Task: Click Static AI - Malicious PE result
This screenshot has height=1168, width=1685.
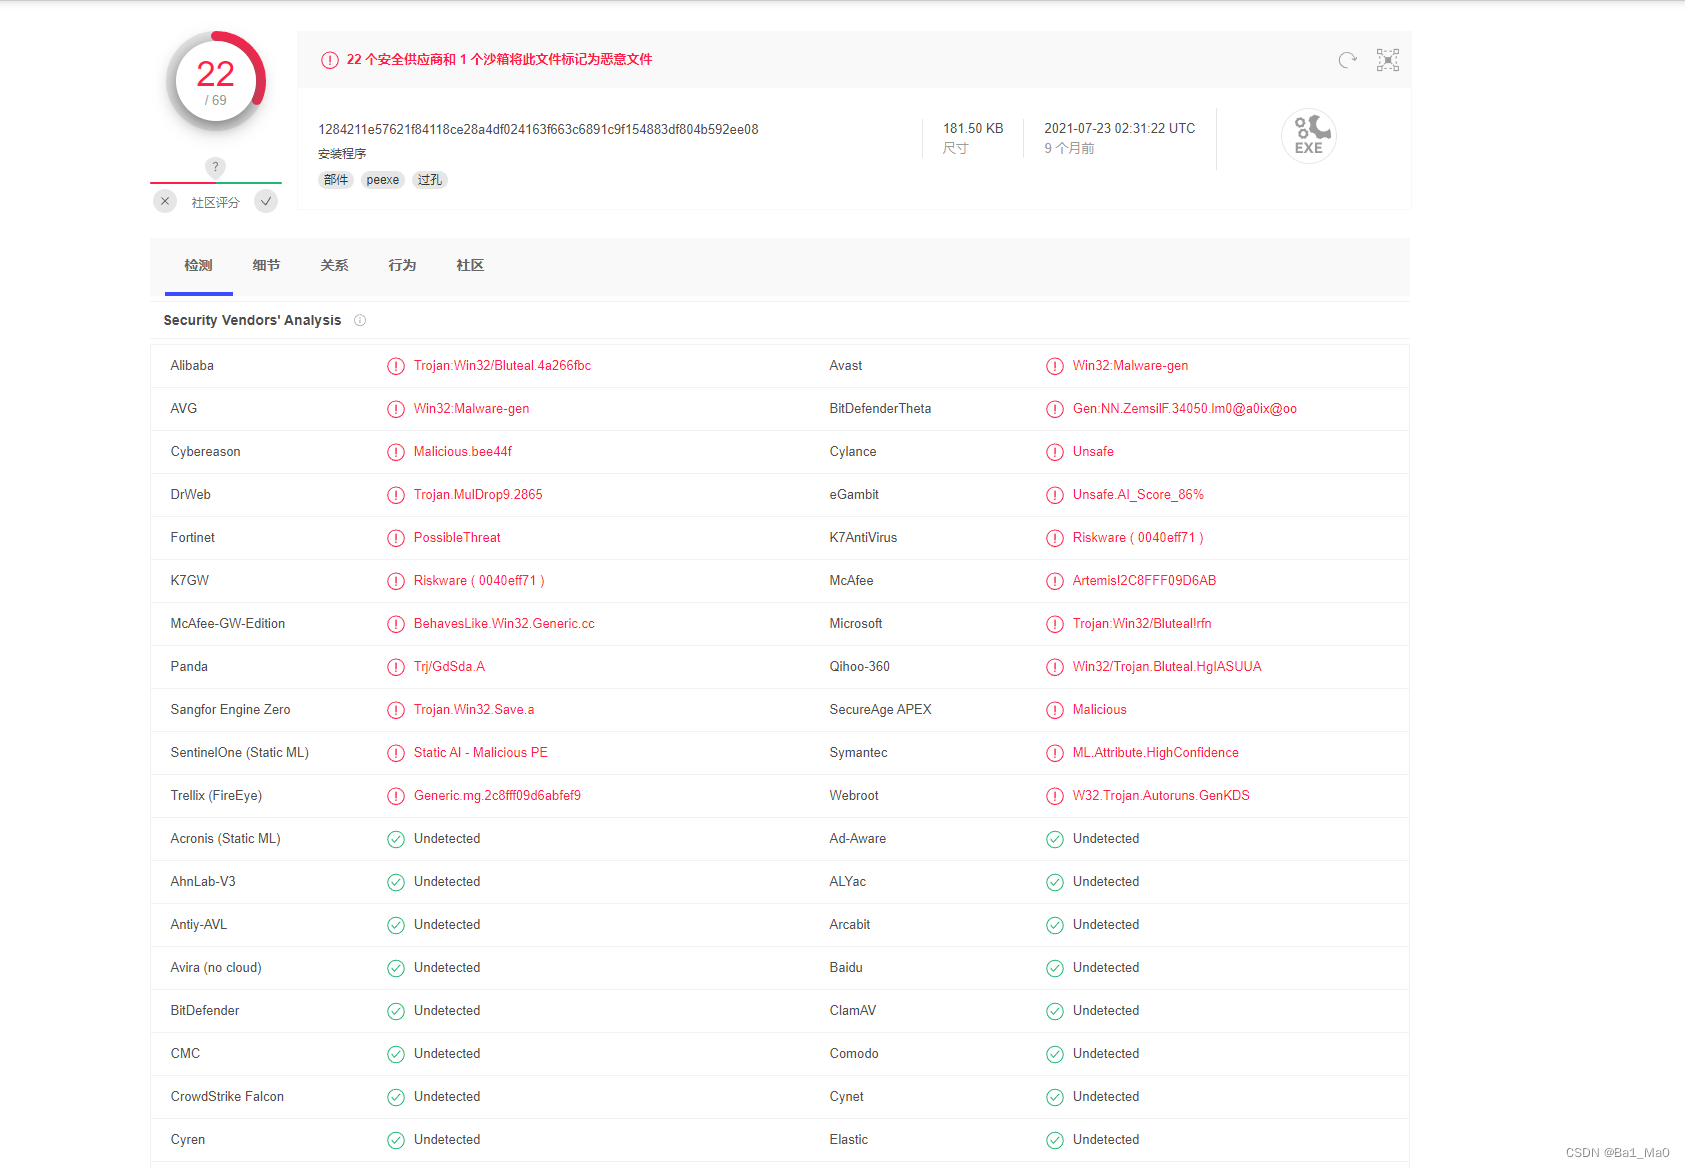Action: [481, 753]
